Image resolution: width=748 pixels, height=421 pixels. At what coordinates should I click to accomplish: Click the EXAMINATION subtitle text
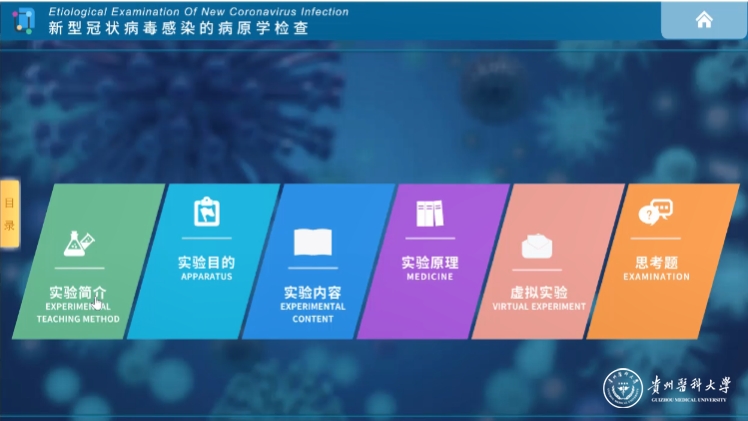[x=656, y=277]
